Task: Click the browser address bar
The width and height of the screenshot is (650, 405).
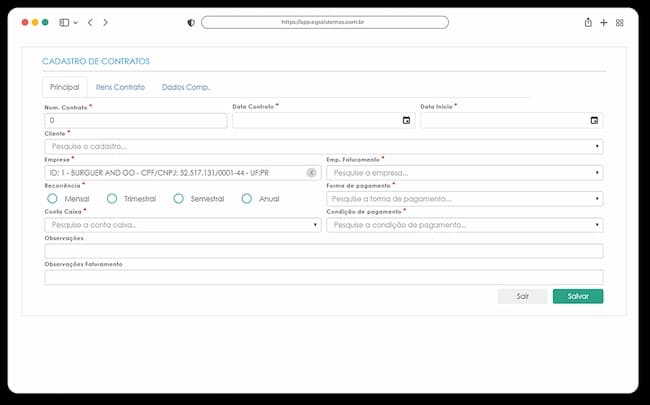Action: pos(325,22)
